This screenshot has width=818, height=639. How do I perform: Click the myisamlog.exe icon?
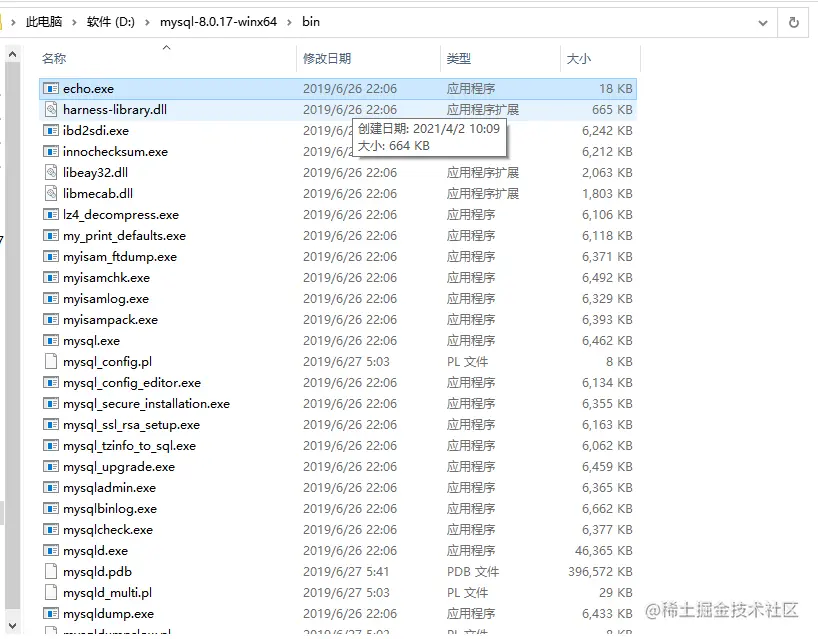pyautogui.click(x=51, y=298)
